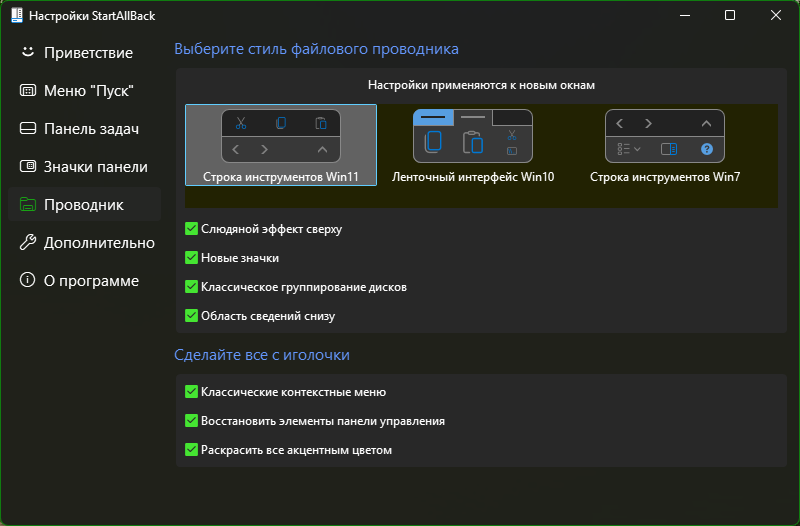
Task: Toggle Восстановить элементы панели управления
Action: 191,421
